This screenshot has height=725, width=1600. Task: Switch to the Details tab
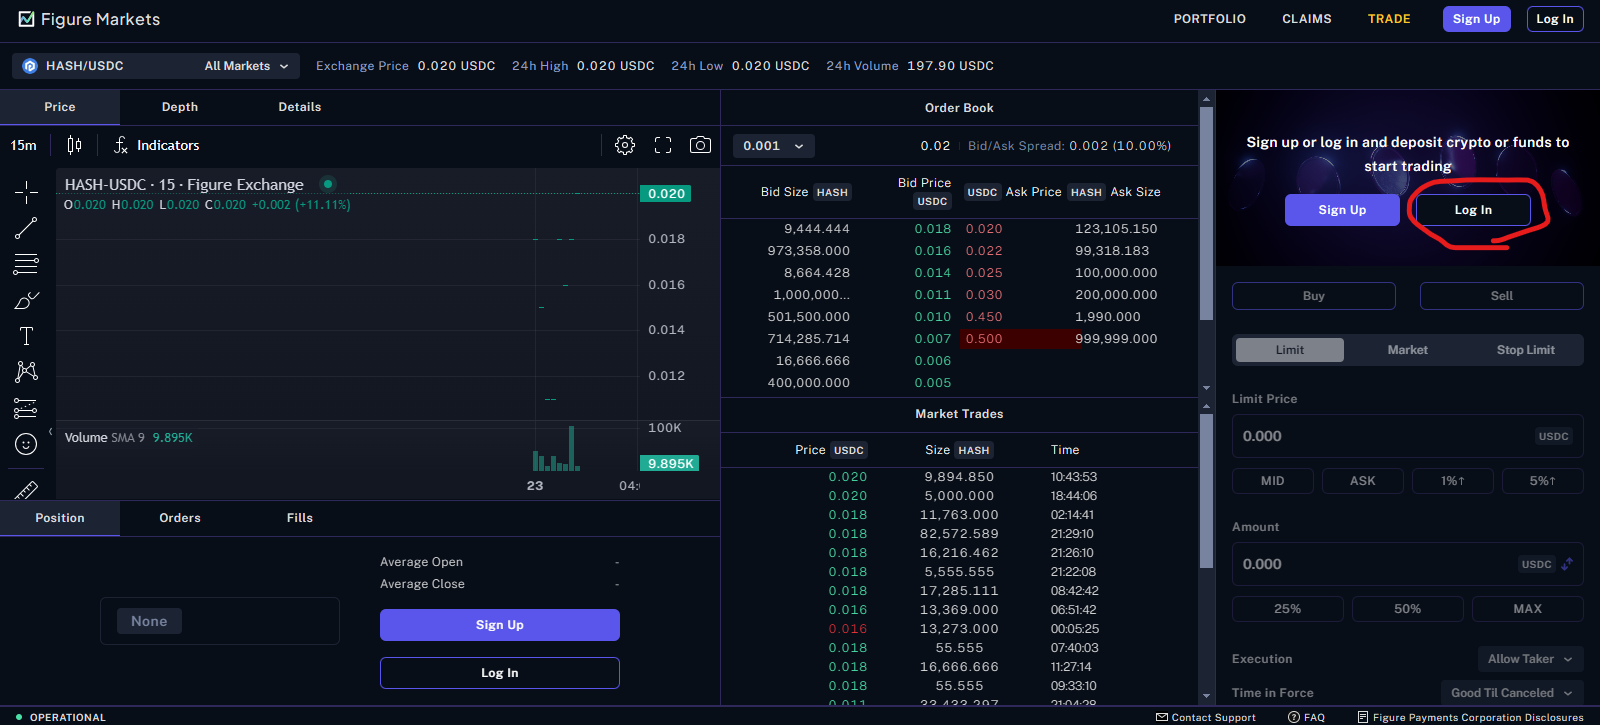point(300,107)
